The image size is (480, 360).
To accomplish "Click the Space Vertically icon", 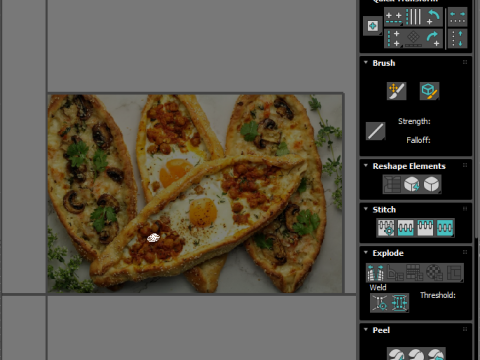I will pos(457,39).
